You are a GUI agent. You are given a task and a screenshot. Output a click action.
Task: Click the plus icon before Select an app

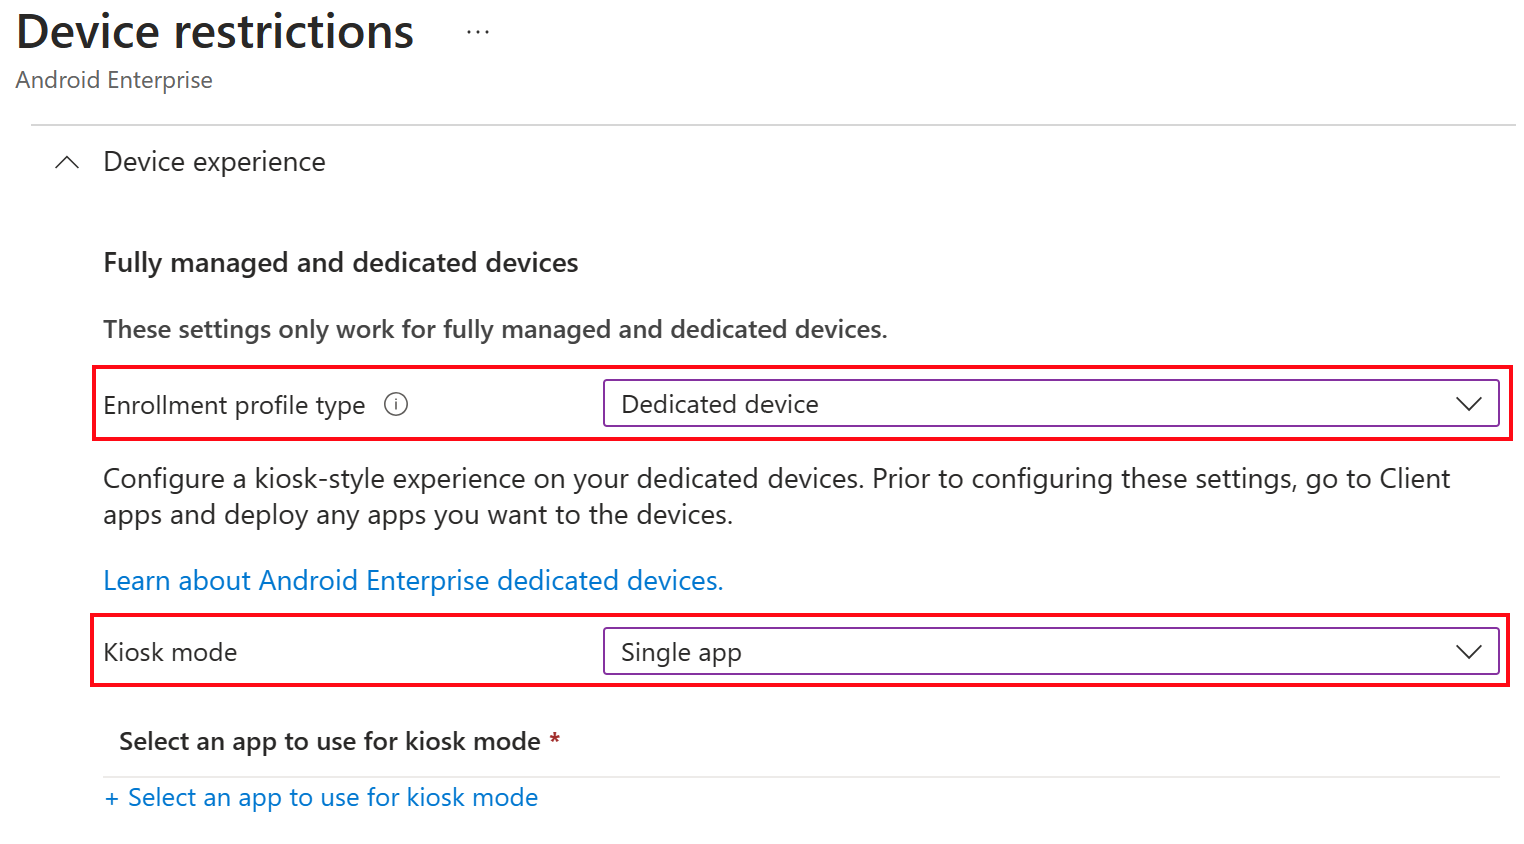click(x=112, y=798)
